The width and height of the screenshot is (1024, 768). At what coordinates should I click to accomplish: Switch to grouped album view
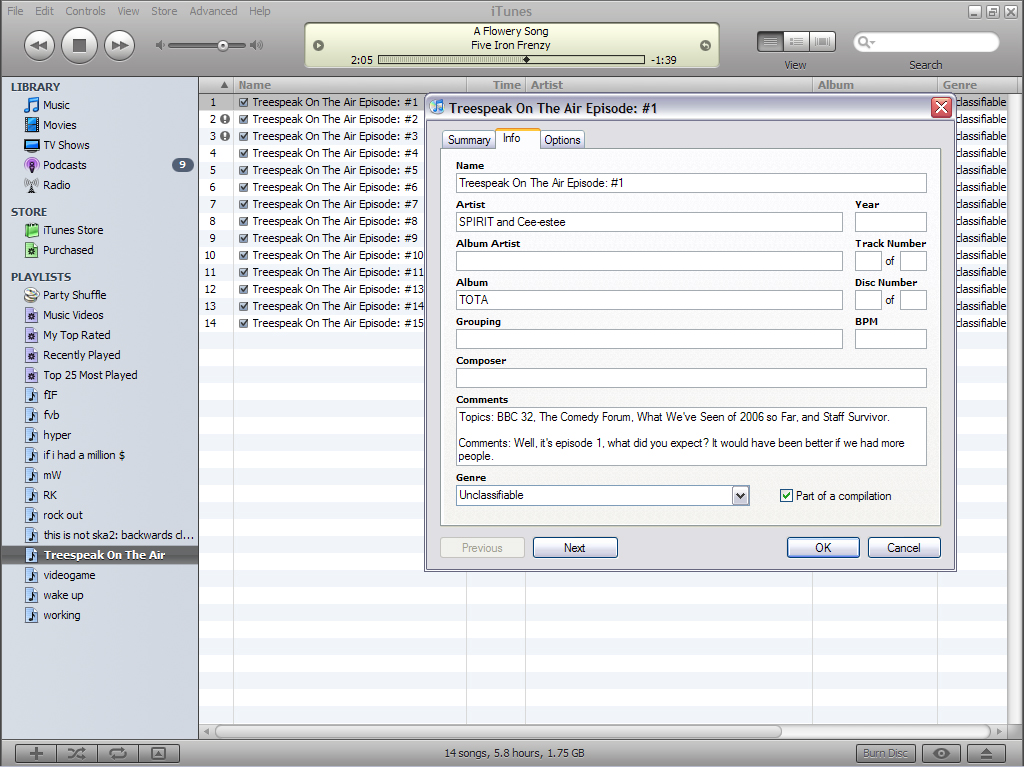796,42
